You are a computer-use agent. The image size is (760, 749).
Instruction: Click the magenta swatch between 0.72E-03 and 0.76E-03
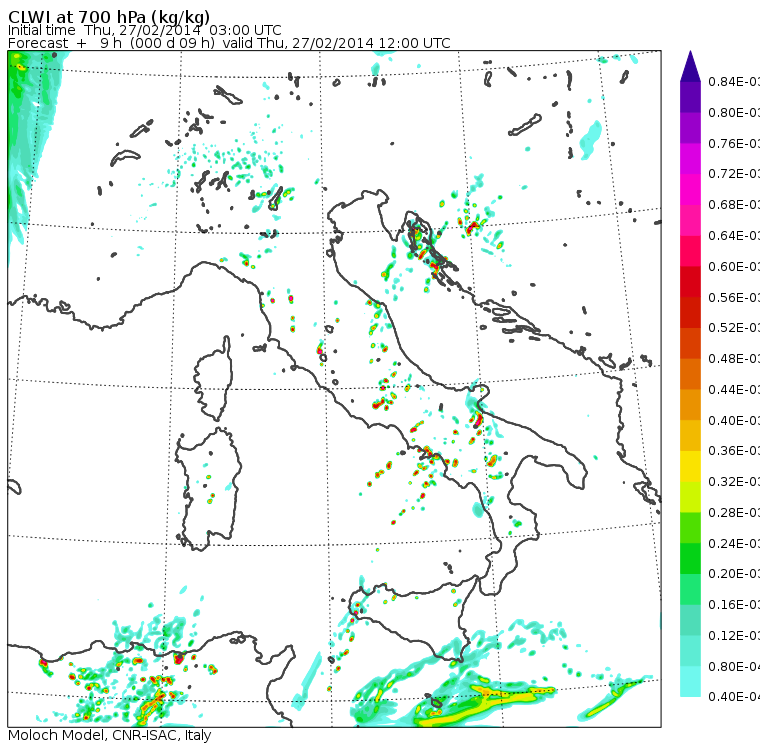tap(690, 159)
